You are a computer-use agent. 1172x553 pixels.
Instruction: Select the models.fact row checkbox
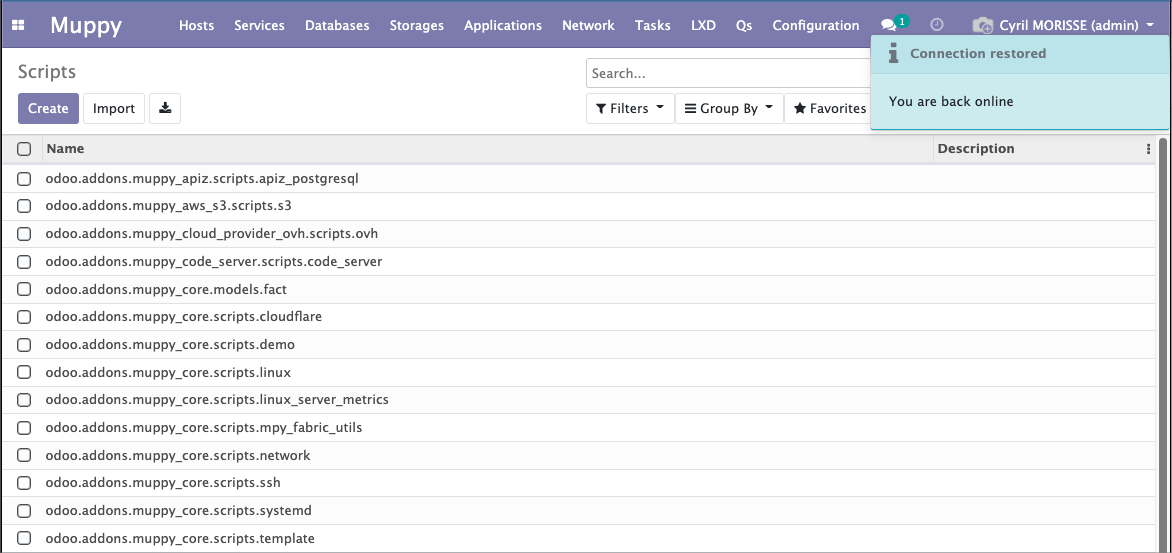(24, 289)
